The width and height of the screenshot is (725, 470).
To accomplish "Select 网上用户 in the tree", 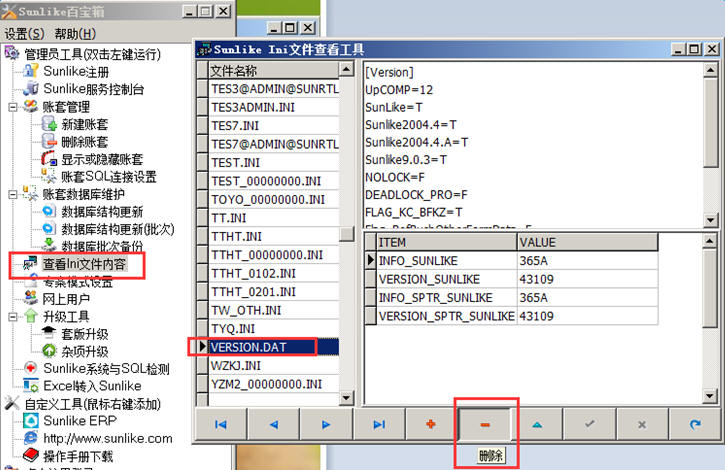I will pyautogui.click(x=66, y=299).
